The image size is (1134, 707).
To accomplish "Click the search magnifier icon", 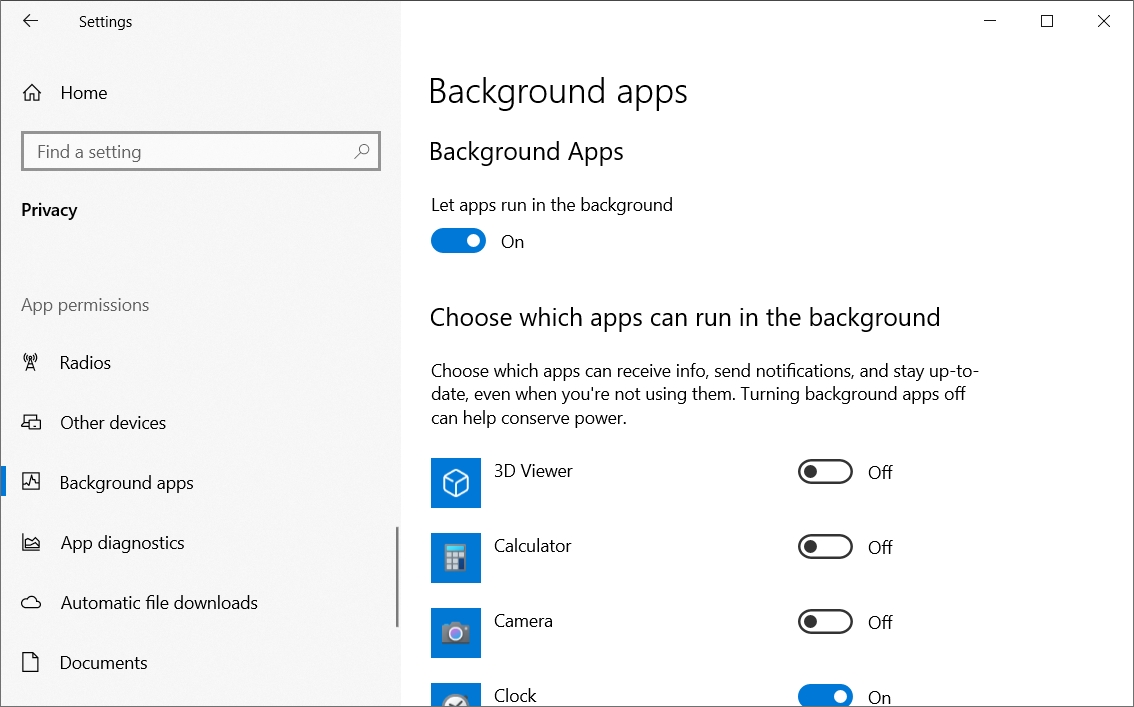I will tap(362, 151).
